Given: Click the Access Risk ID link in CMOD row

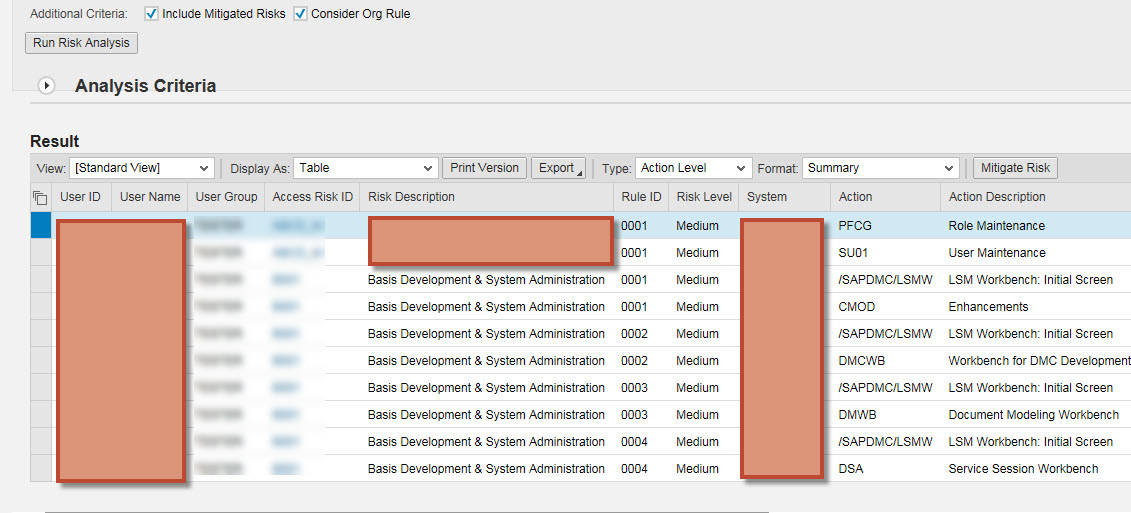Looking at the screenshot, I should tap(286, 307).
